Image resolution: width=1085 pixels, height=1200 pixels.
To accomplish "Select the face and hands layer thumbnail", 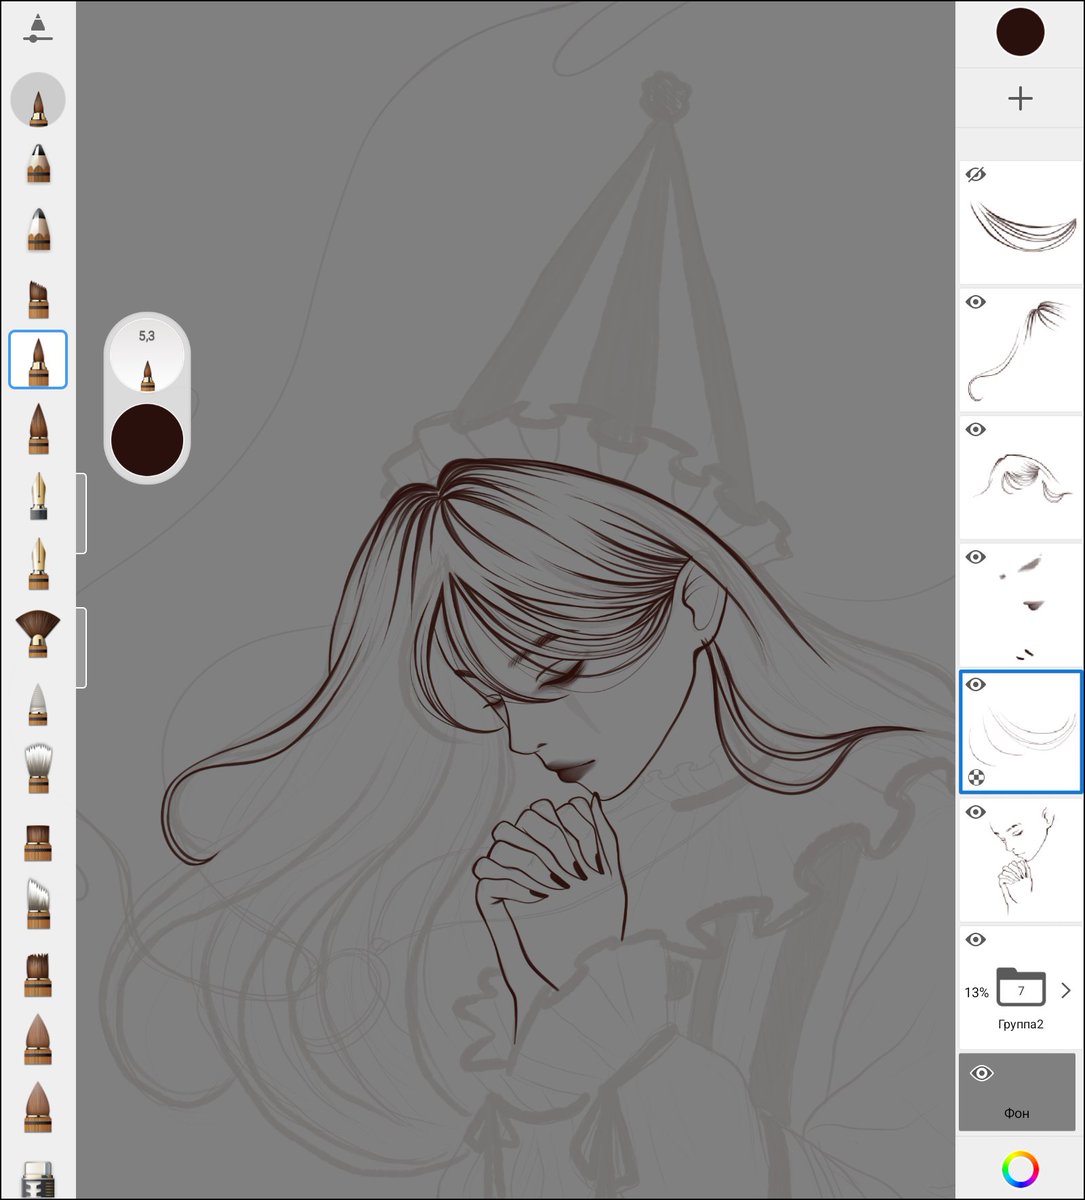I will pos(1020,860).
